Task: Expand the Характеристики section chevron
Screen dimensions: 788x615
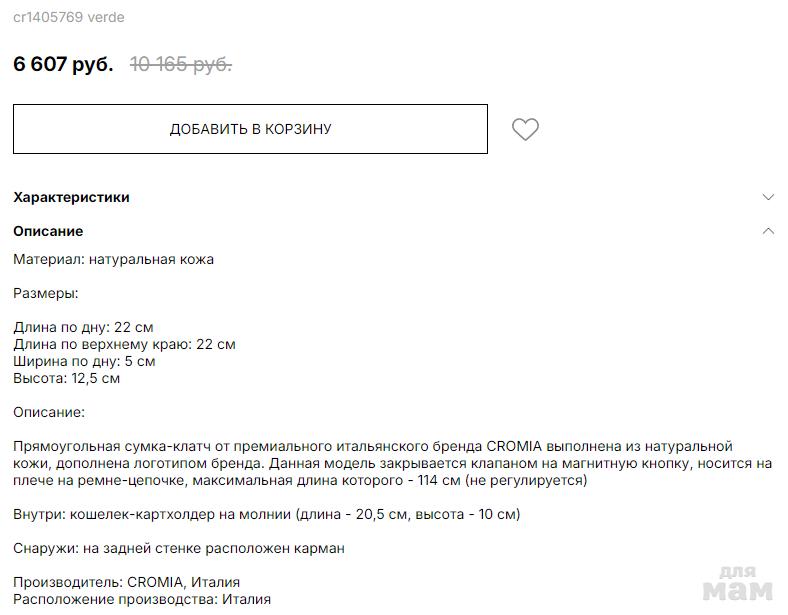Action: click(x=768, y=197)
